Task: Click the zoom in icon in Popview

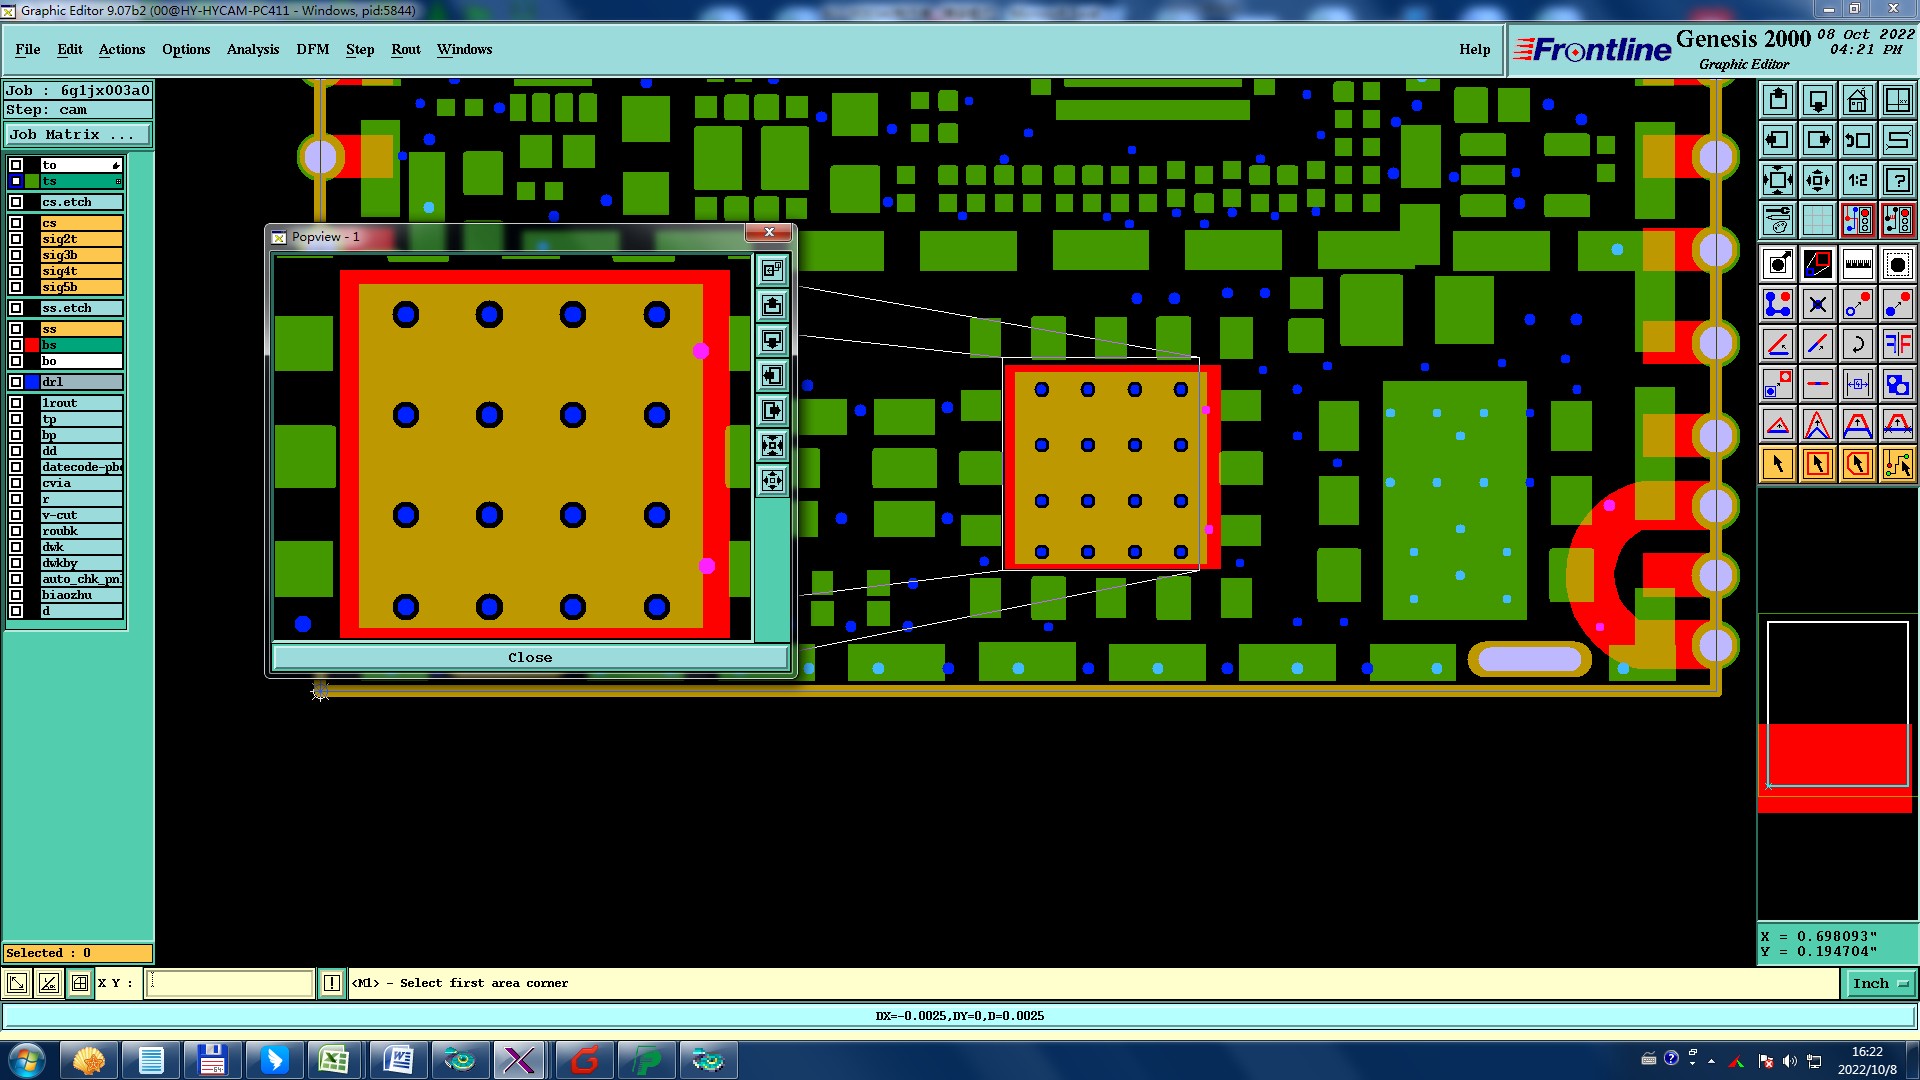Action: click(772, 446)
